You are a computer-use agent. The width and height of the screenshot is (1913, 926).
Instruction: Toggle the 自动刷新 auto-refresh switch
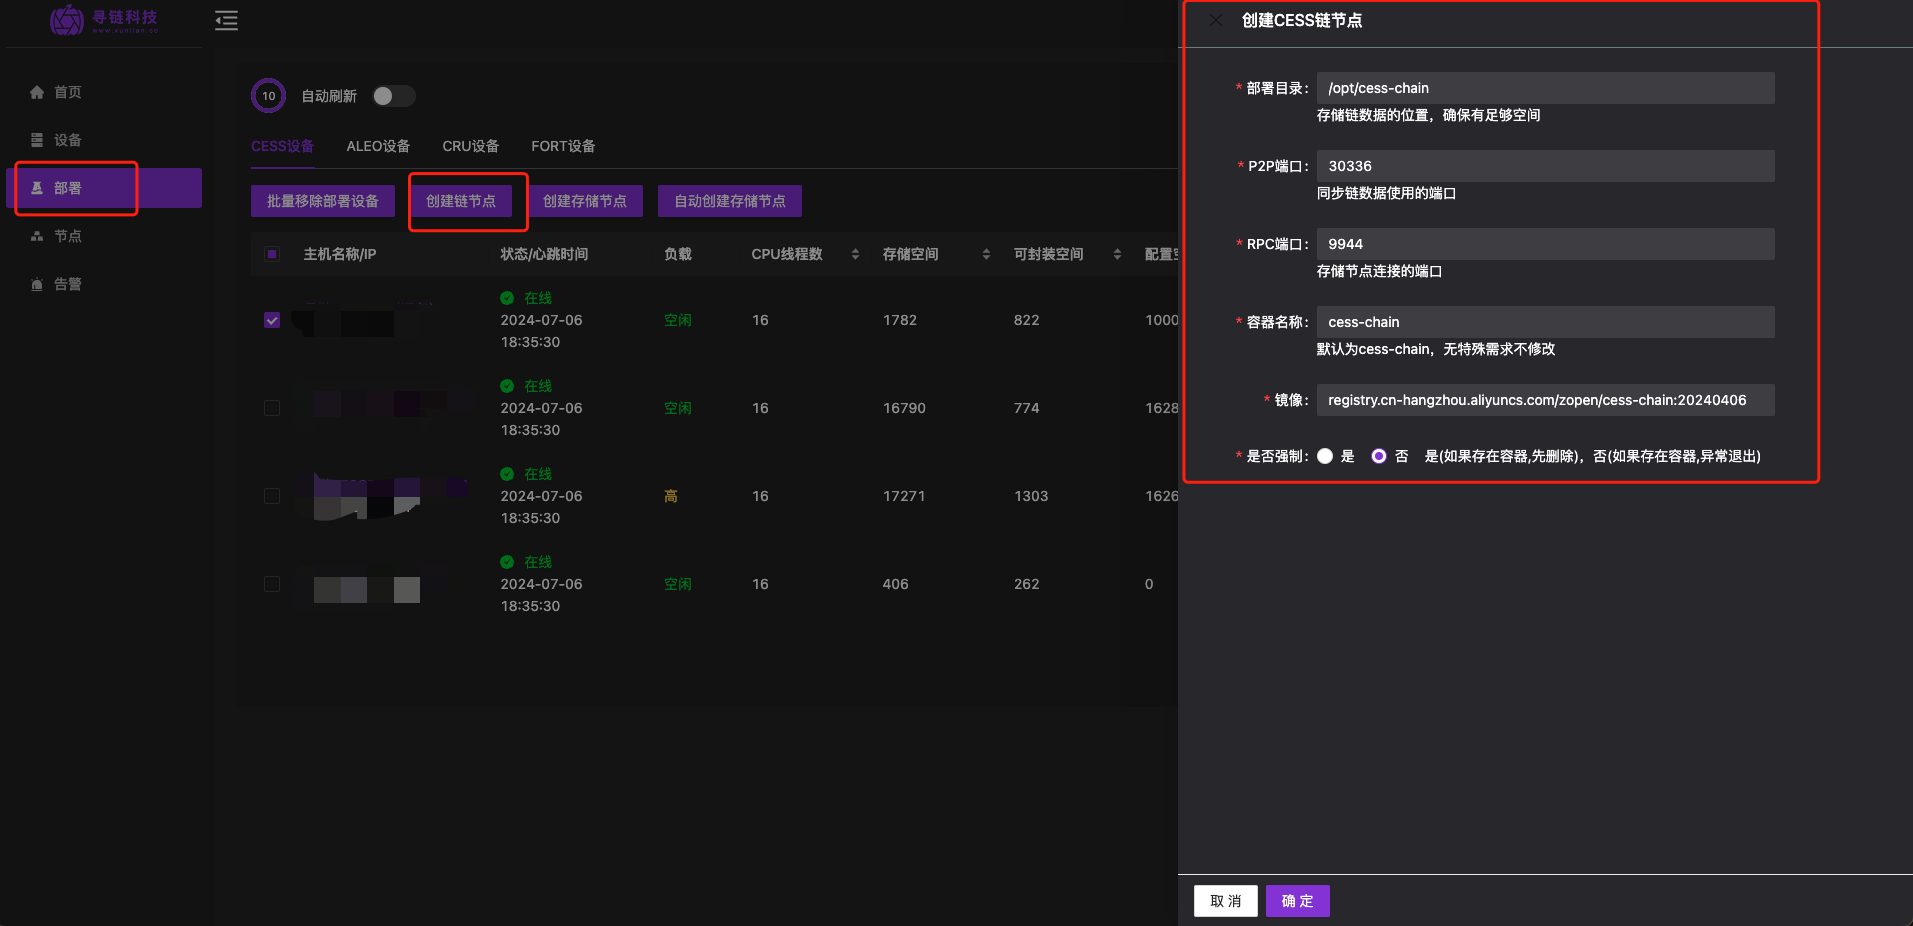[393, 96]
